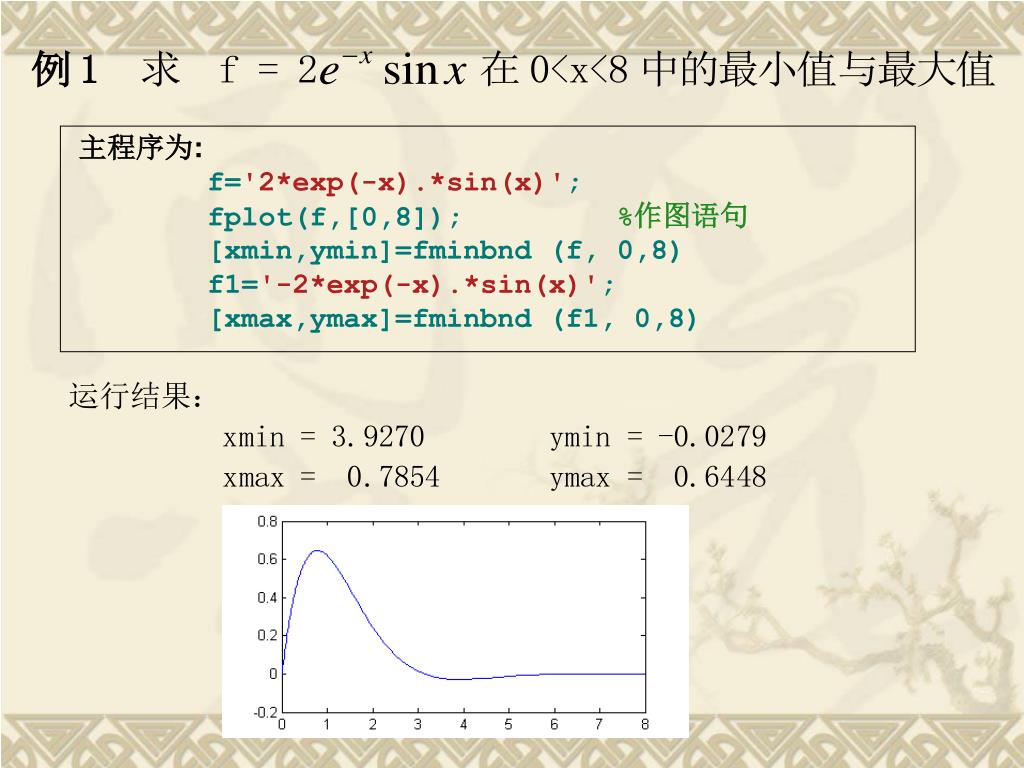Click y-axis tick label 0.8
The height and width of the screenshot is (768, 1024).
click(267, 521)
